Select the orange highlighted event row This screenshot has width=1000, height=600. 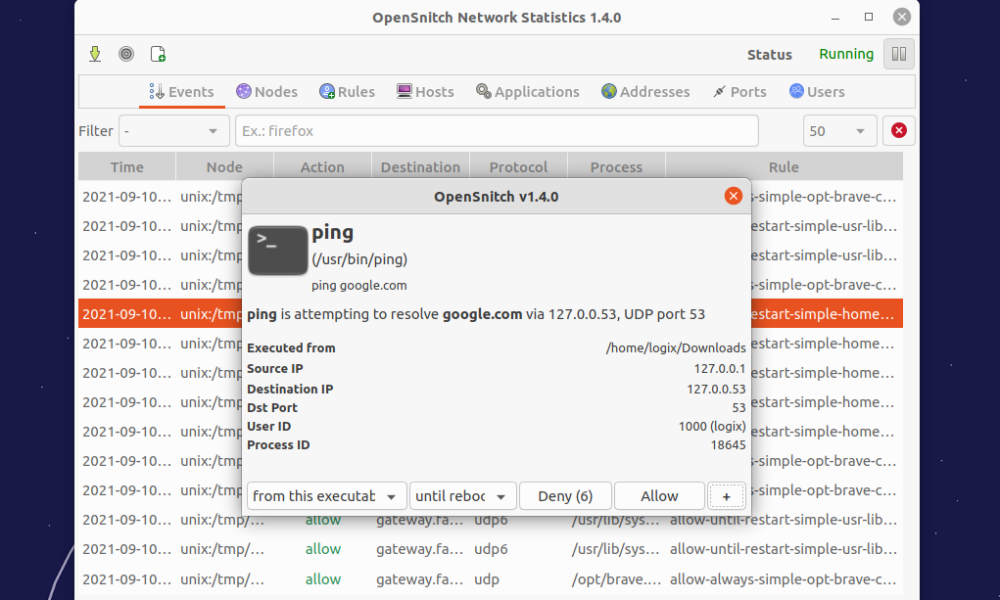(490, 314)
